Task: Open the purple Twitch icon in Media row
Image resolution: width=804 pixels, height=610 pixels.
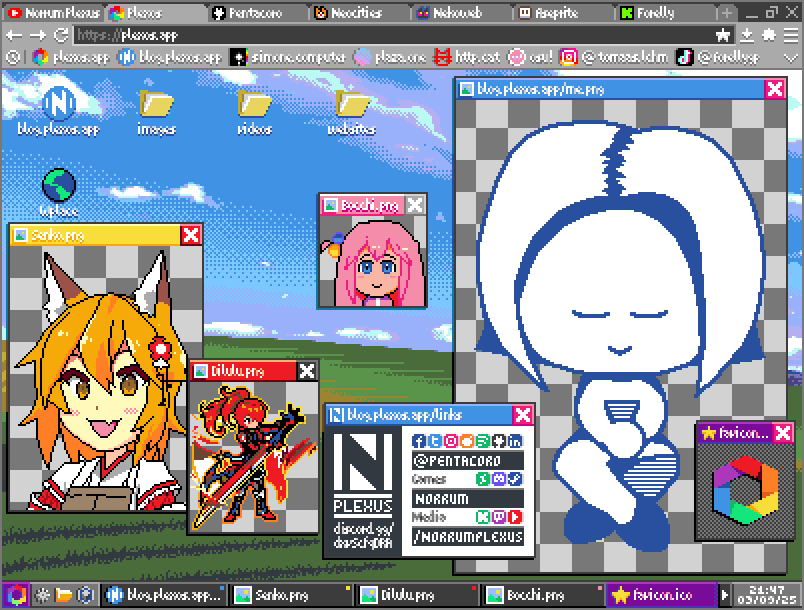Action: click(x=498, y=517)
